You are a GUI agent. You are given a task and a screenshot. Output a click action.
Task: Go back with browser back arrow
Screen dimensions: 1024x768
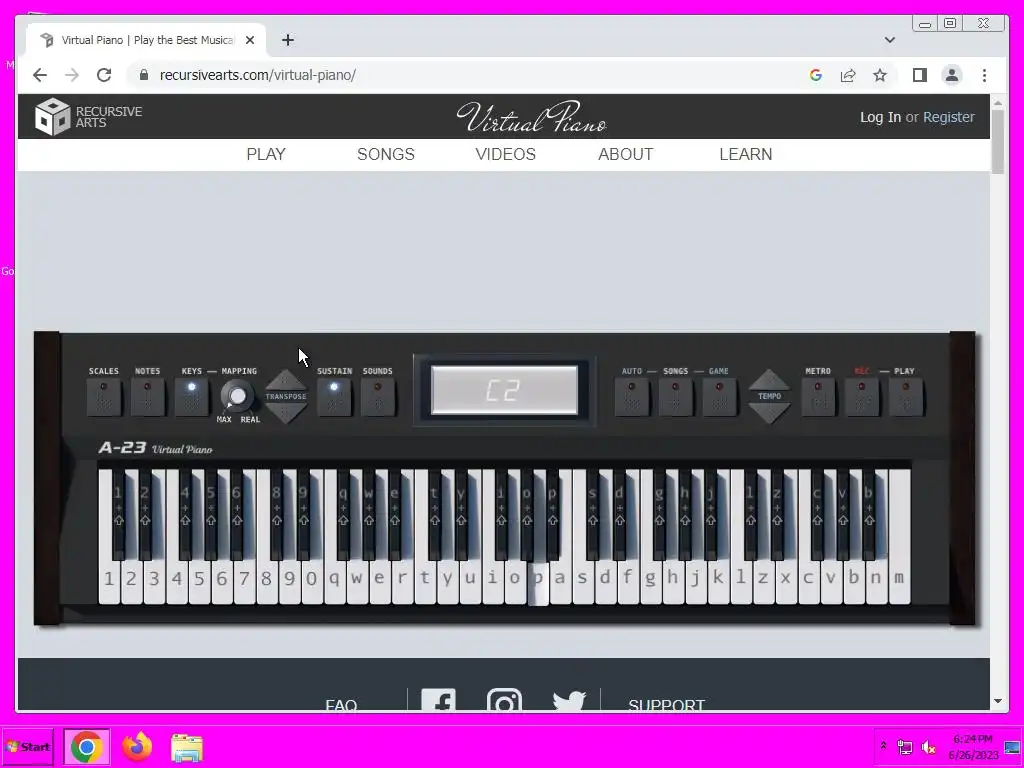point(40,75)
